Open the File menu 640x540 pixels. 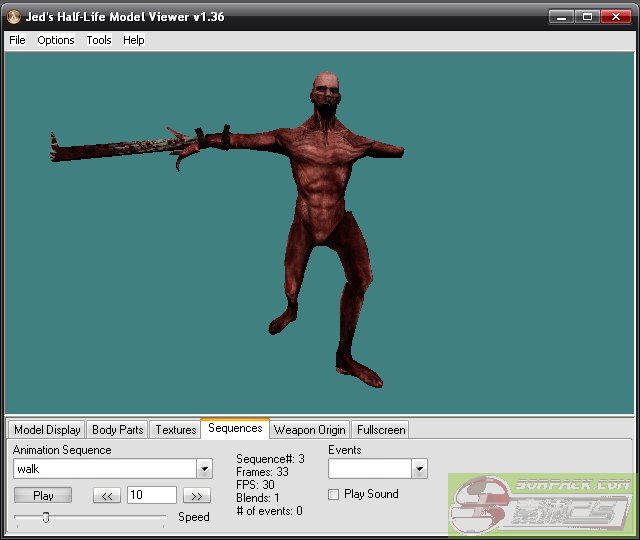click(17, 40)
